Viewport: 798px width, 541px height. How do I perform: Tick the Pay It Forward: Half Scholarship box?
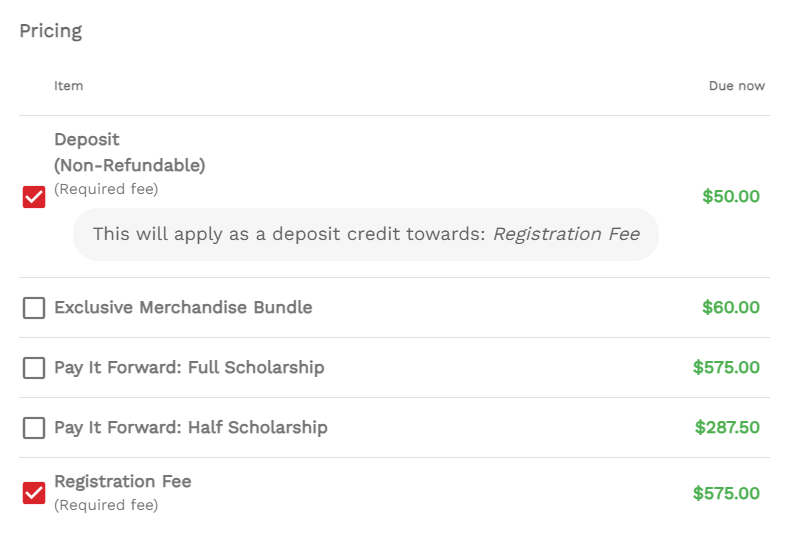(x=34, y=428)
